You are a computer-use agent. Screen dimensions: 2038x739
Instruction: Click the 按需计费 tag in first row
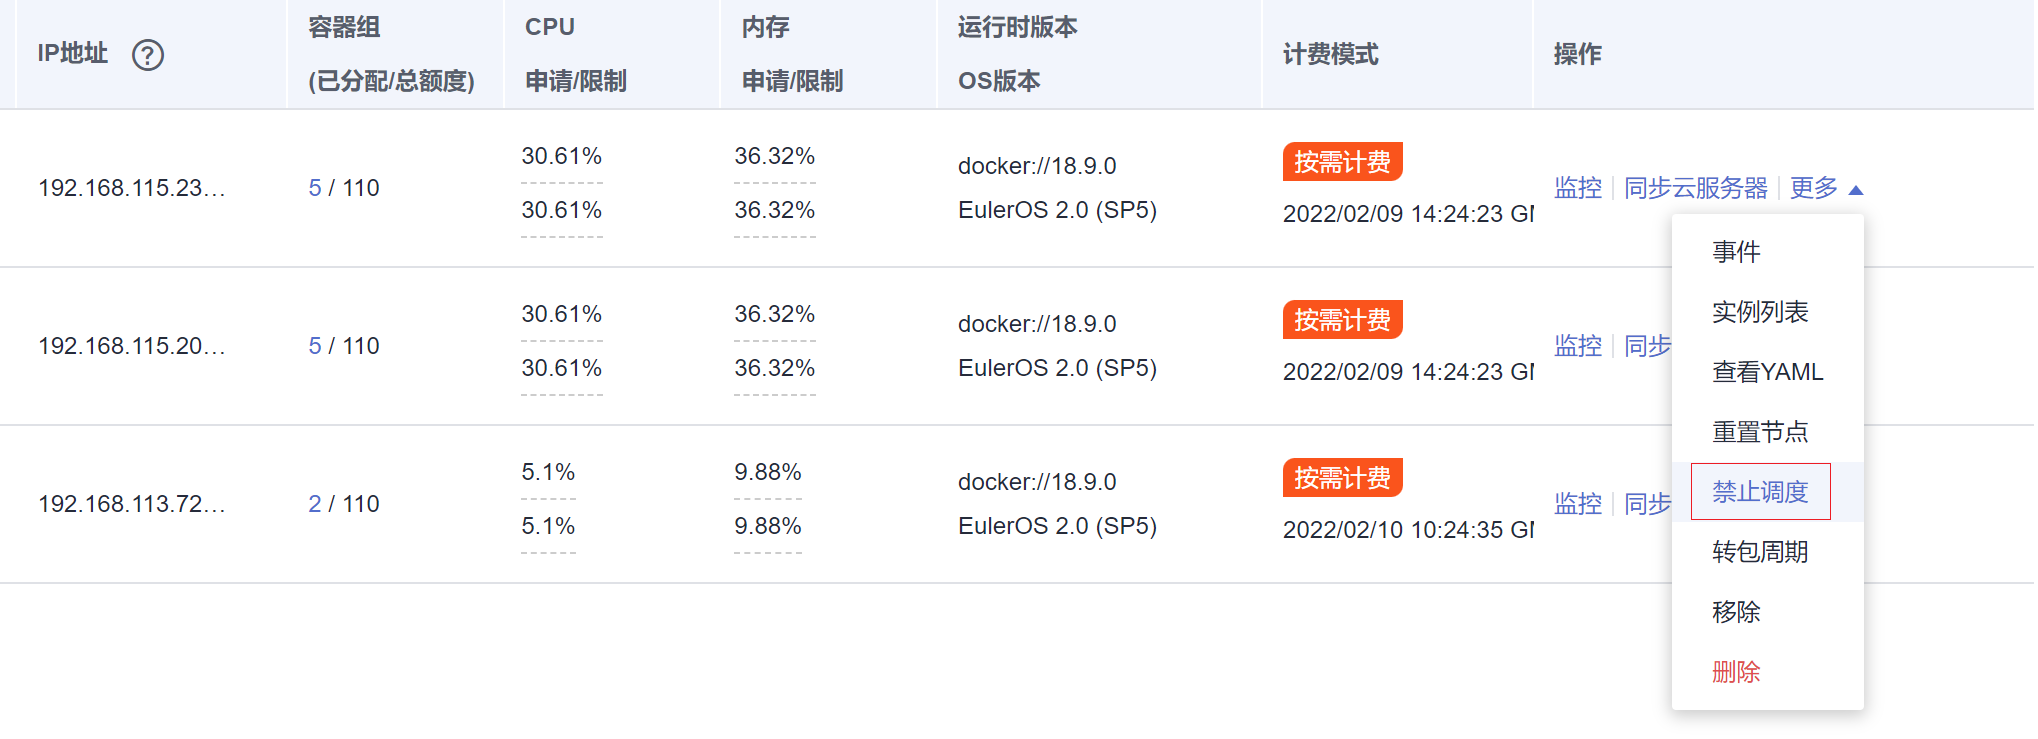pos(1342,162)
